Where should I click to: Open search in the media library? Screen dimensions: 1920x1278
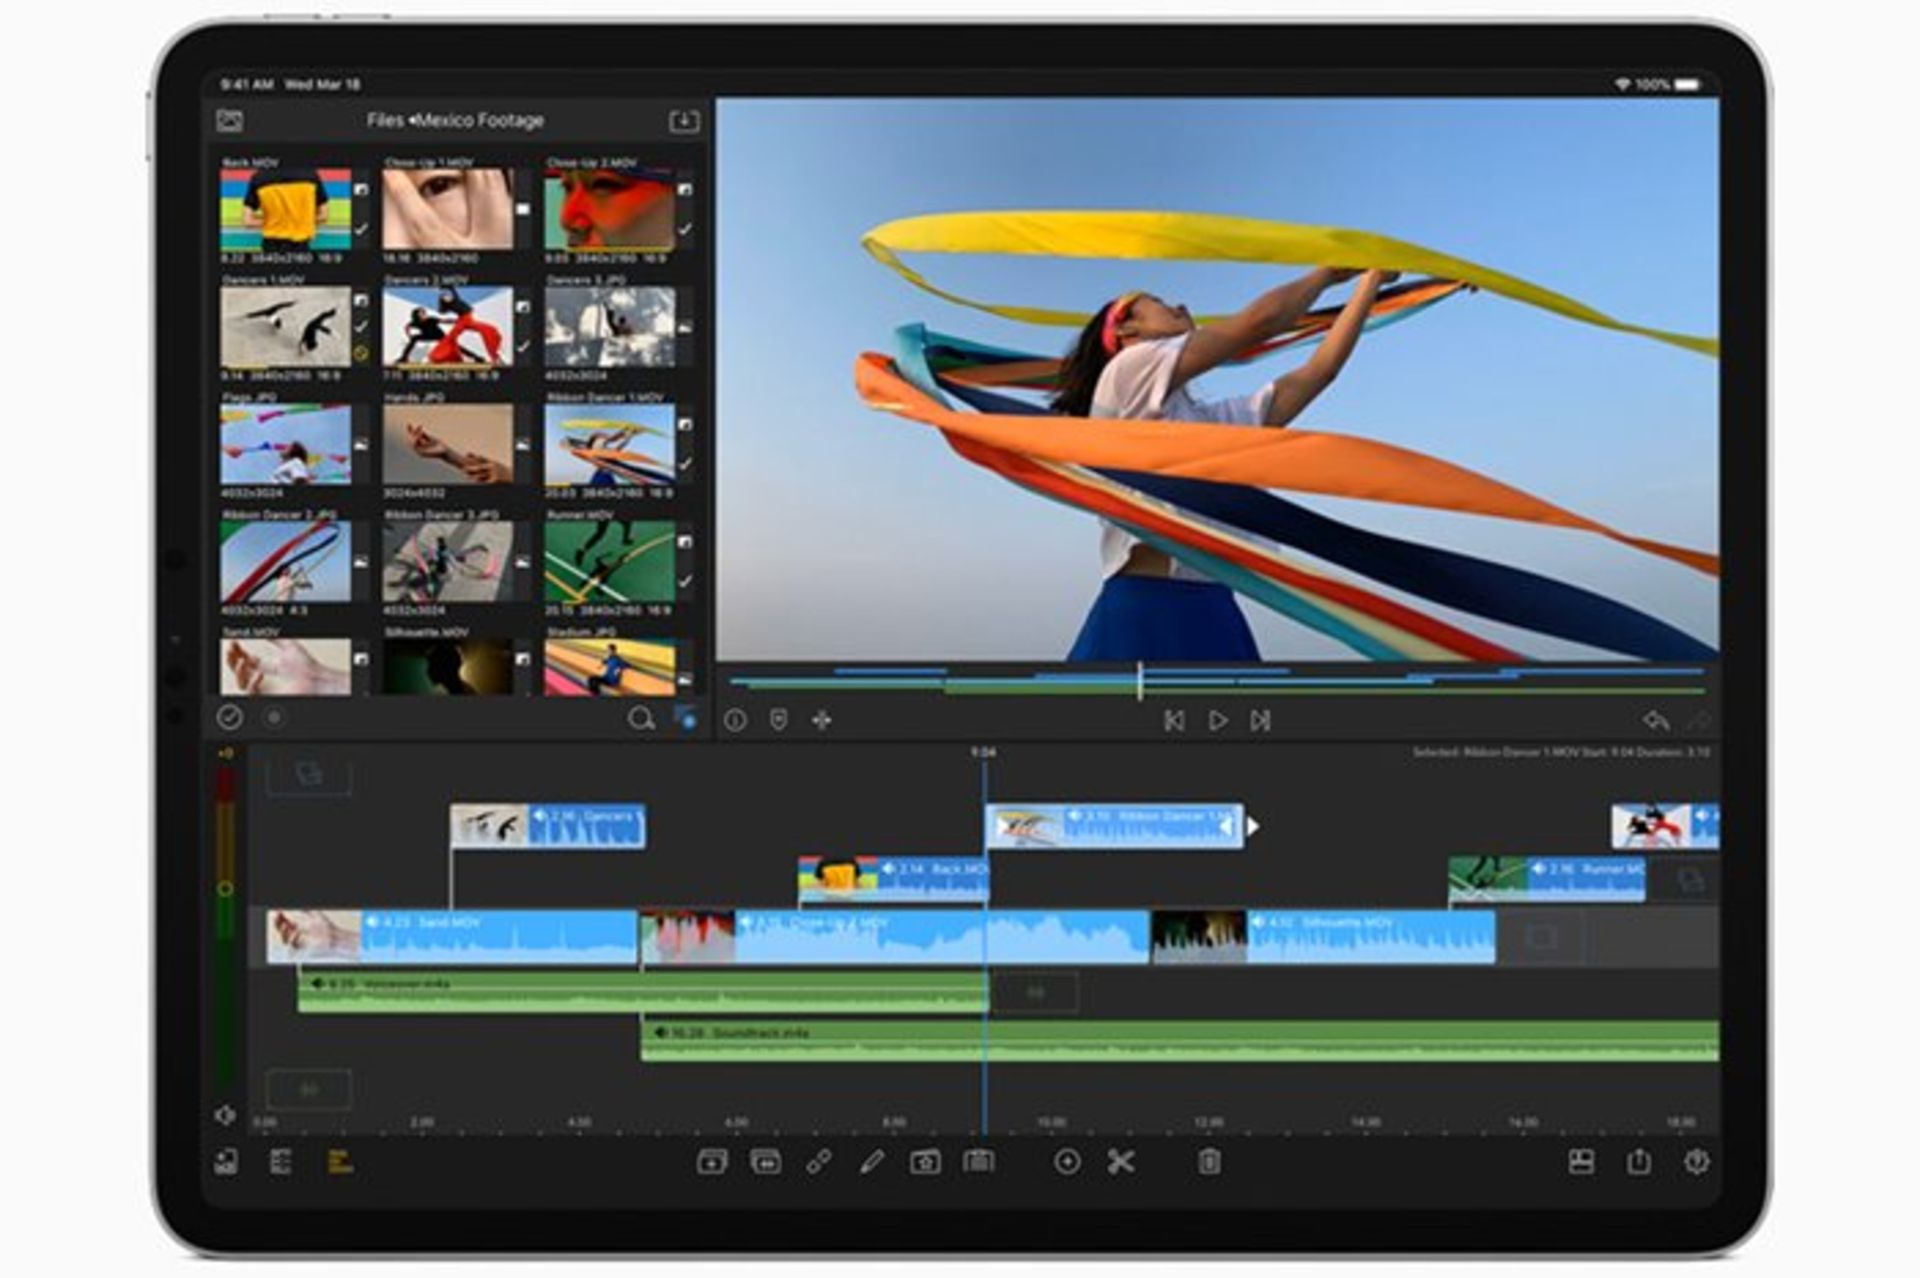(x=643, y=719)
